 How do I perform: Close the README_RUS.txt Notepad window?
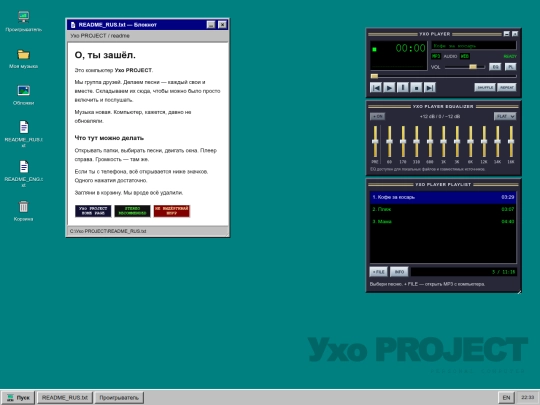222,24
